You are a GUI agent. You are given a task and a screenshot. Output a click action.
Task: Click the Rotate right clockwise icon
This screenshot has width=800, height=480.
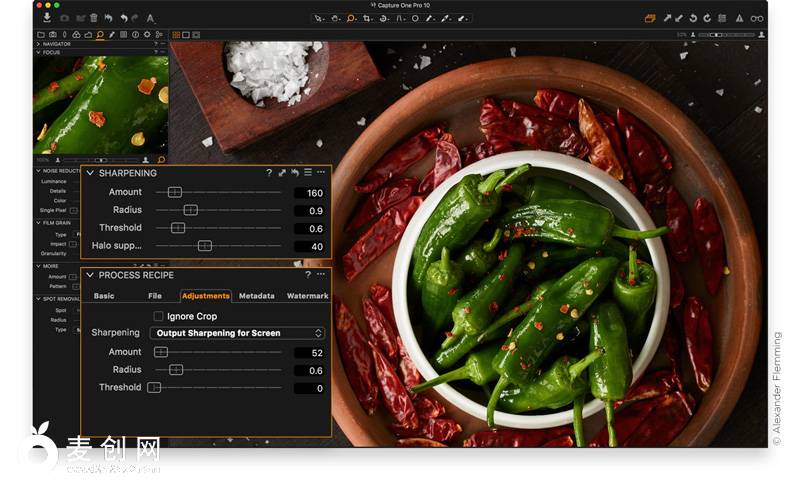707,19
